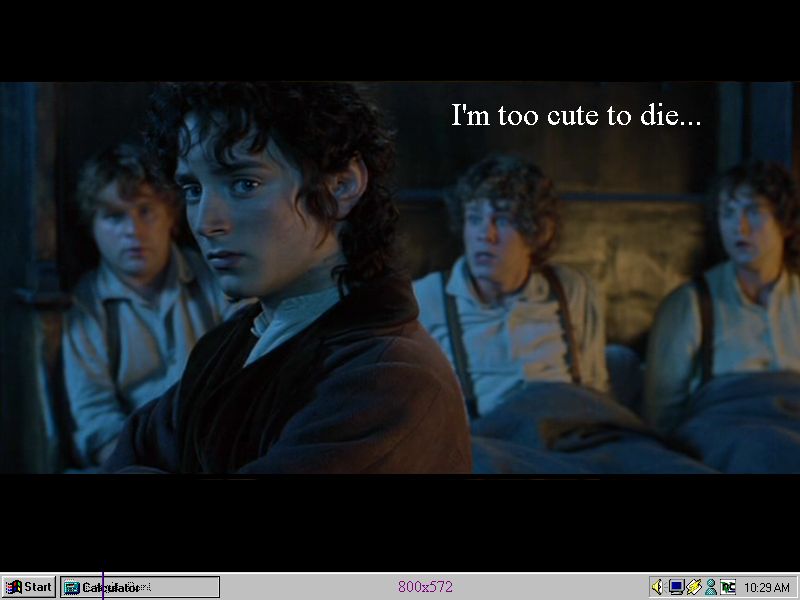Open the lightning bolt plug tray icon

(693, 587)
